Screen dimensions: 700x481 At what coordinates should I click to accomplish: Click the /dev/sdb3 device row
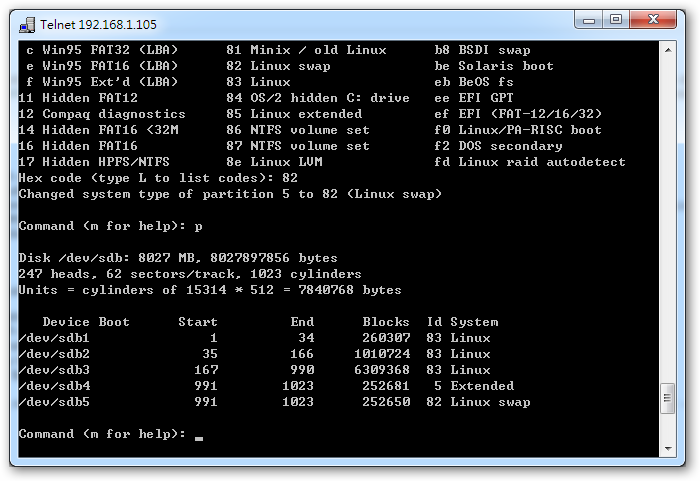tap(254, 370)
